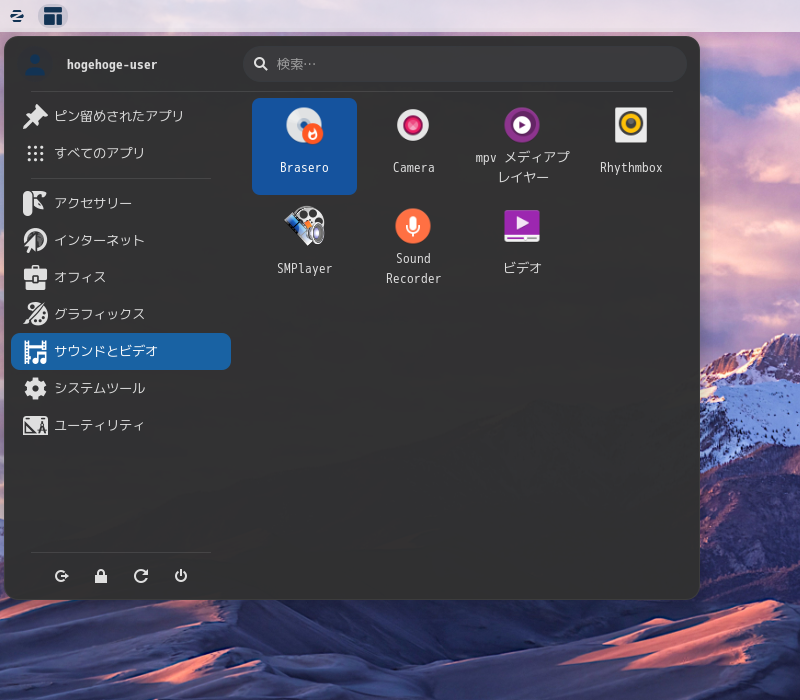
Task: Launch mpv メディアプレイヤー
Action: [522, 146]
